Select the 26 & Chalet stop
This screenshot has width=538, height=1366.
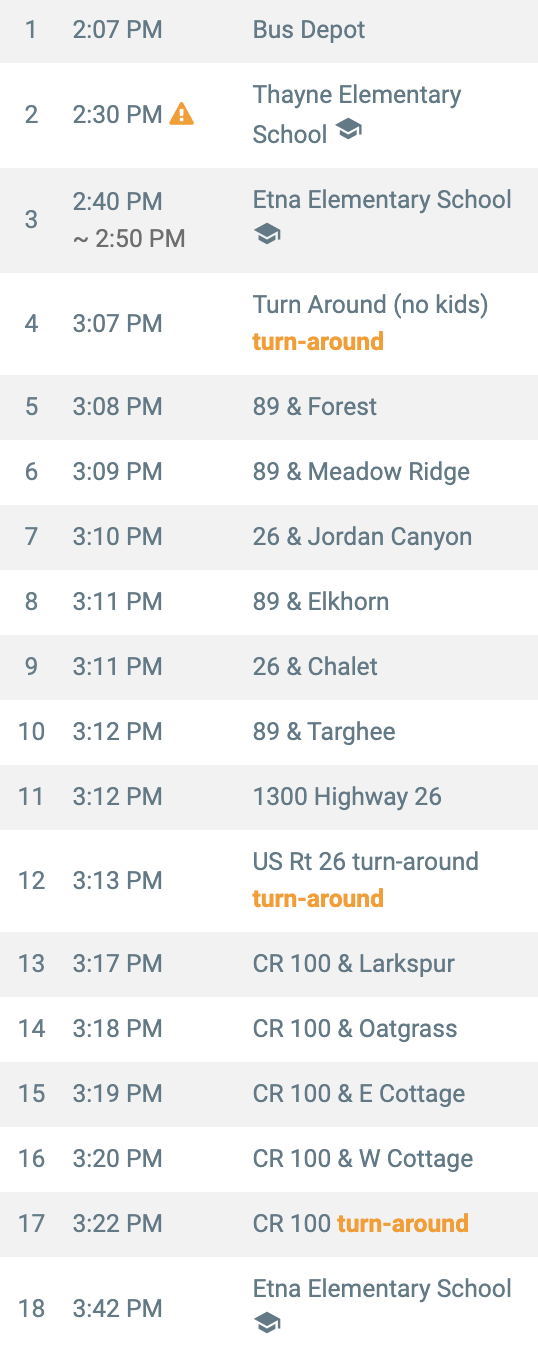click(269, 667)
